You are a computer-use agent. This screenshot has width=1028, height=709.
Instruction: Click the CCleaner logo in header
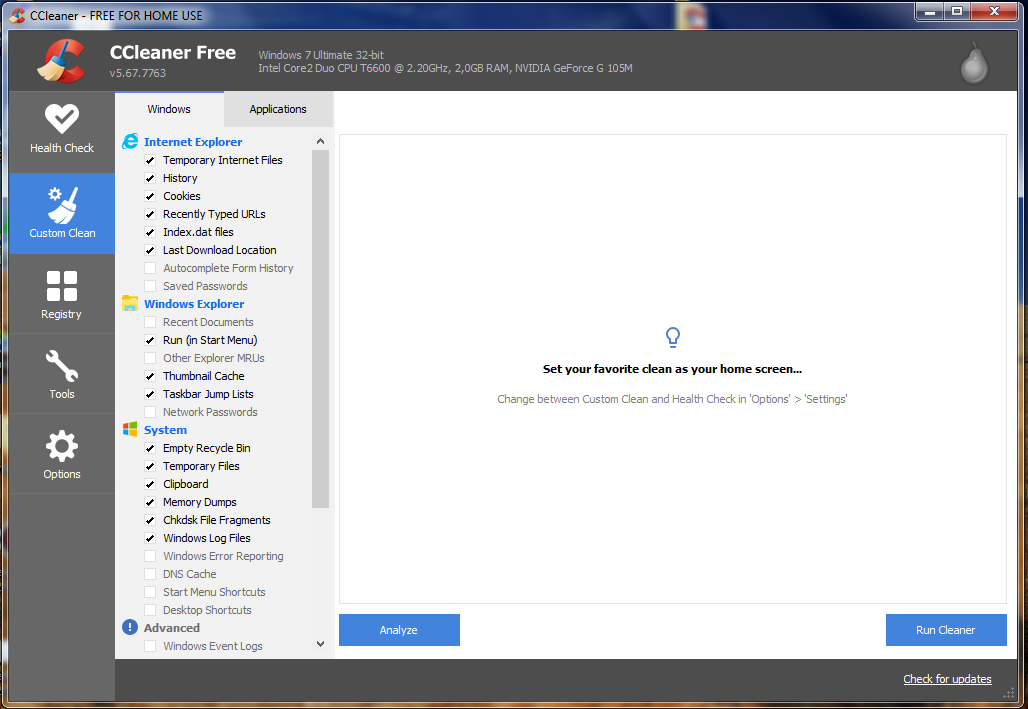click(x=61, y=60)
